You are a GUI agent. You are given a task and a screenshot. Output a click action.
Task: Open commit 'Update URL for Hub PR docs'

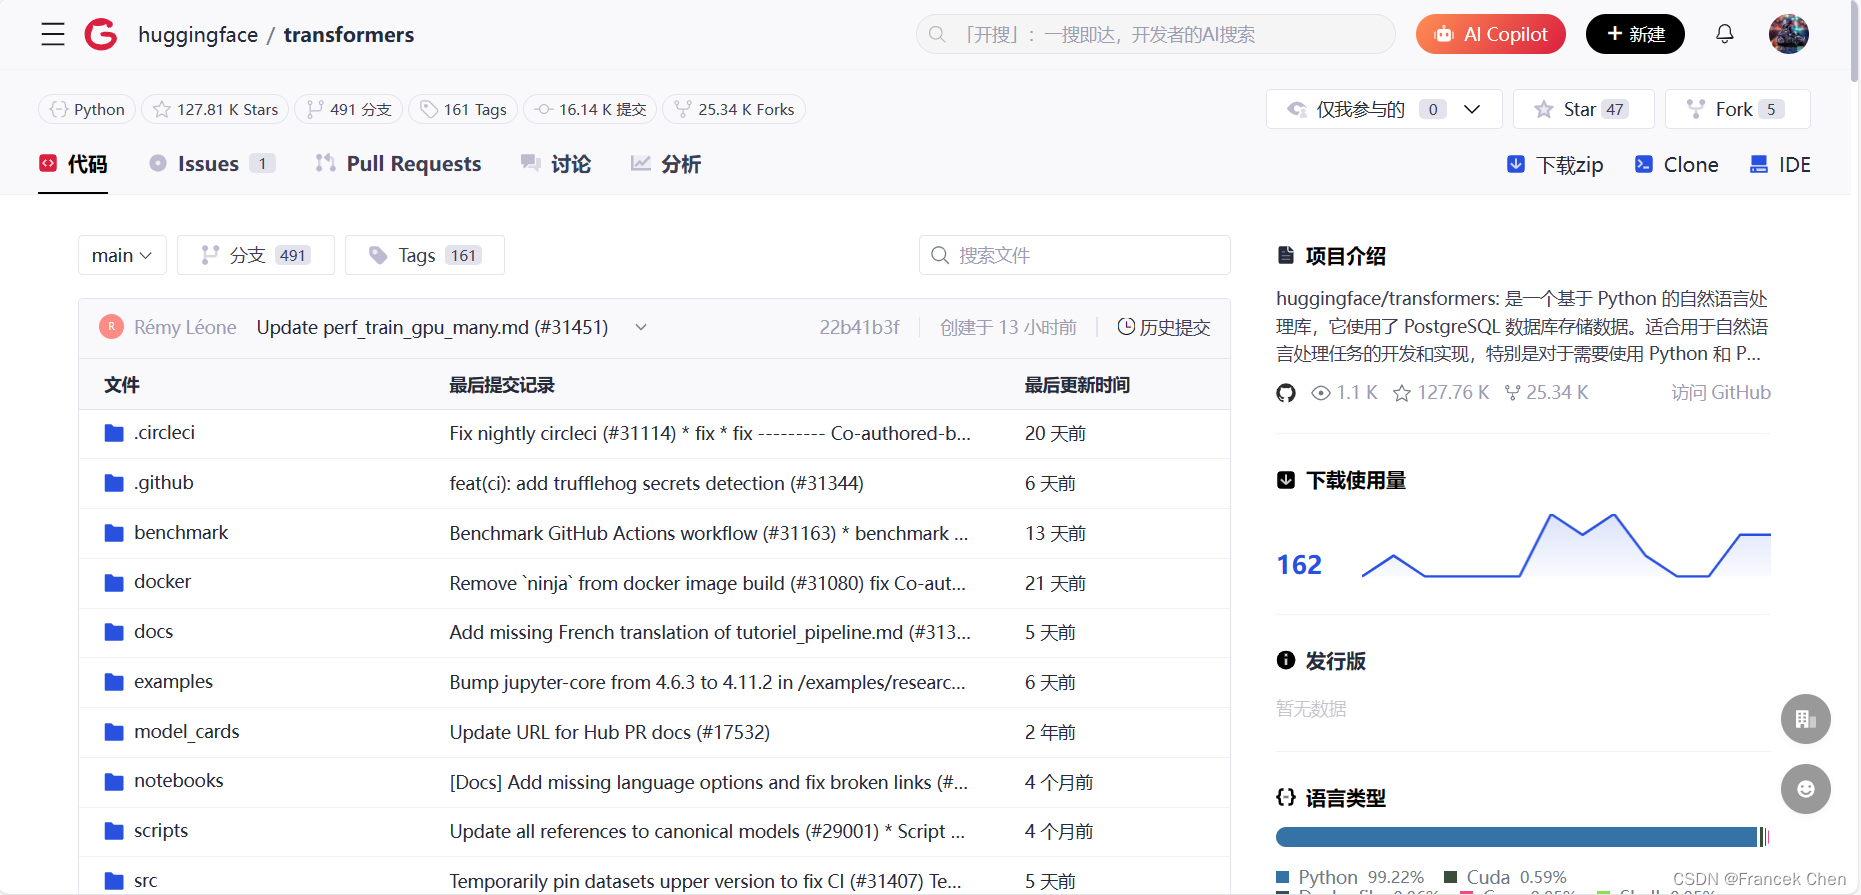click(610, 732)
